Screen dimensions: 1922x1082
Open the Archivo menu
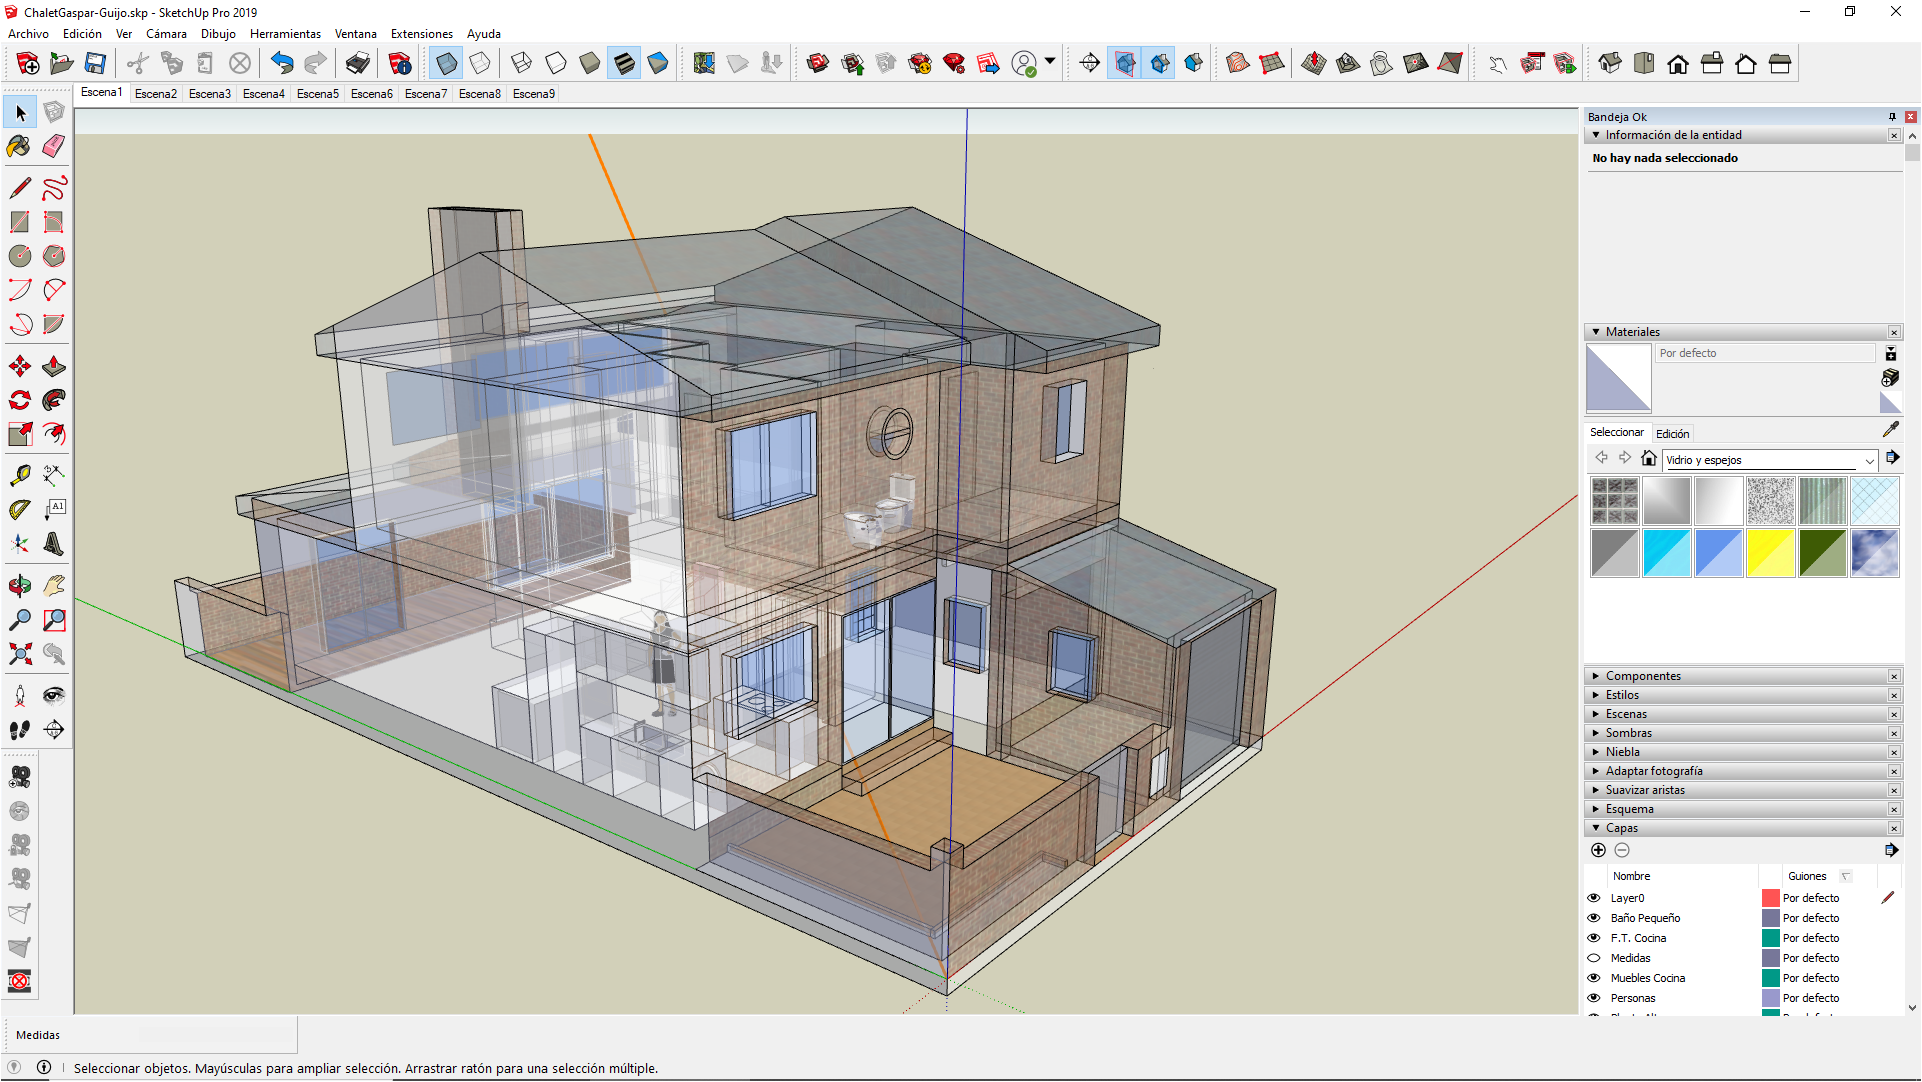point(28,34)
